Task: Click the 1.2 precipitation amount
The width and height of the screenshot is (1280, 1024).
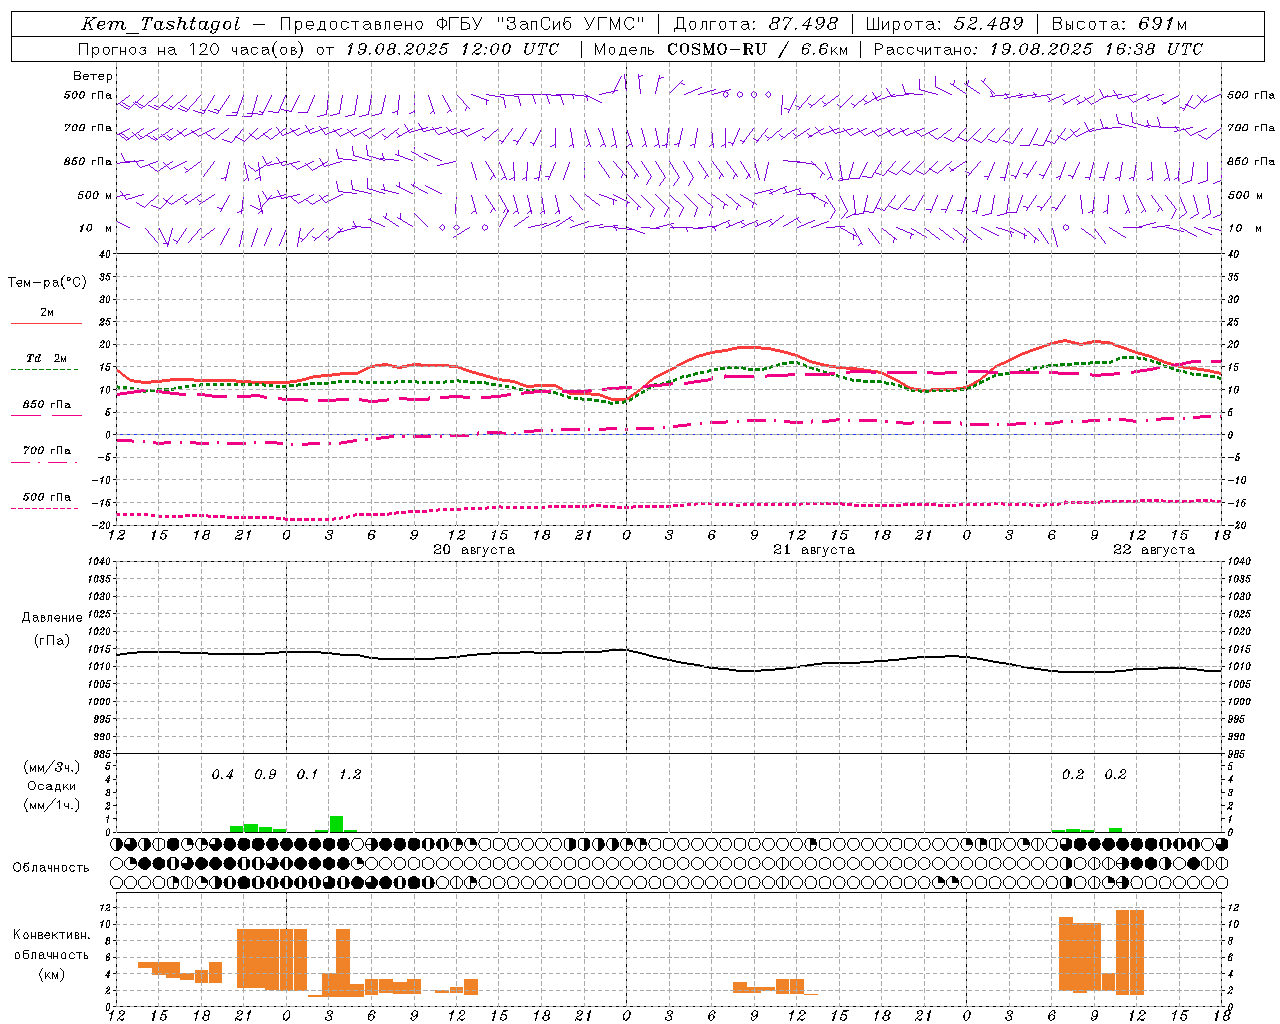Action: 350,775
